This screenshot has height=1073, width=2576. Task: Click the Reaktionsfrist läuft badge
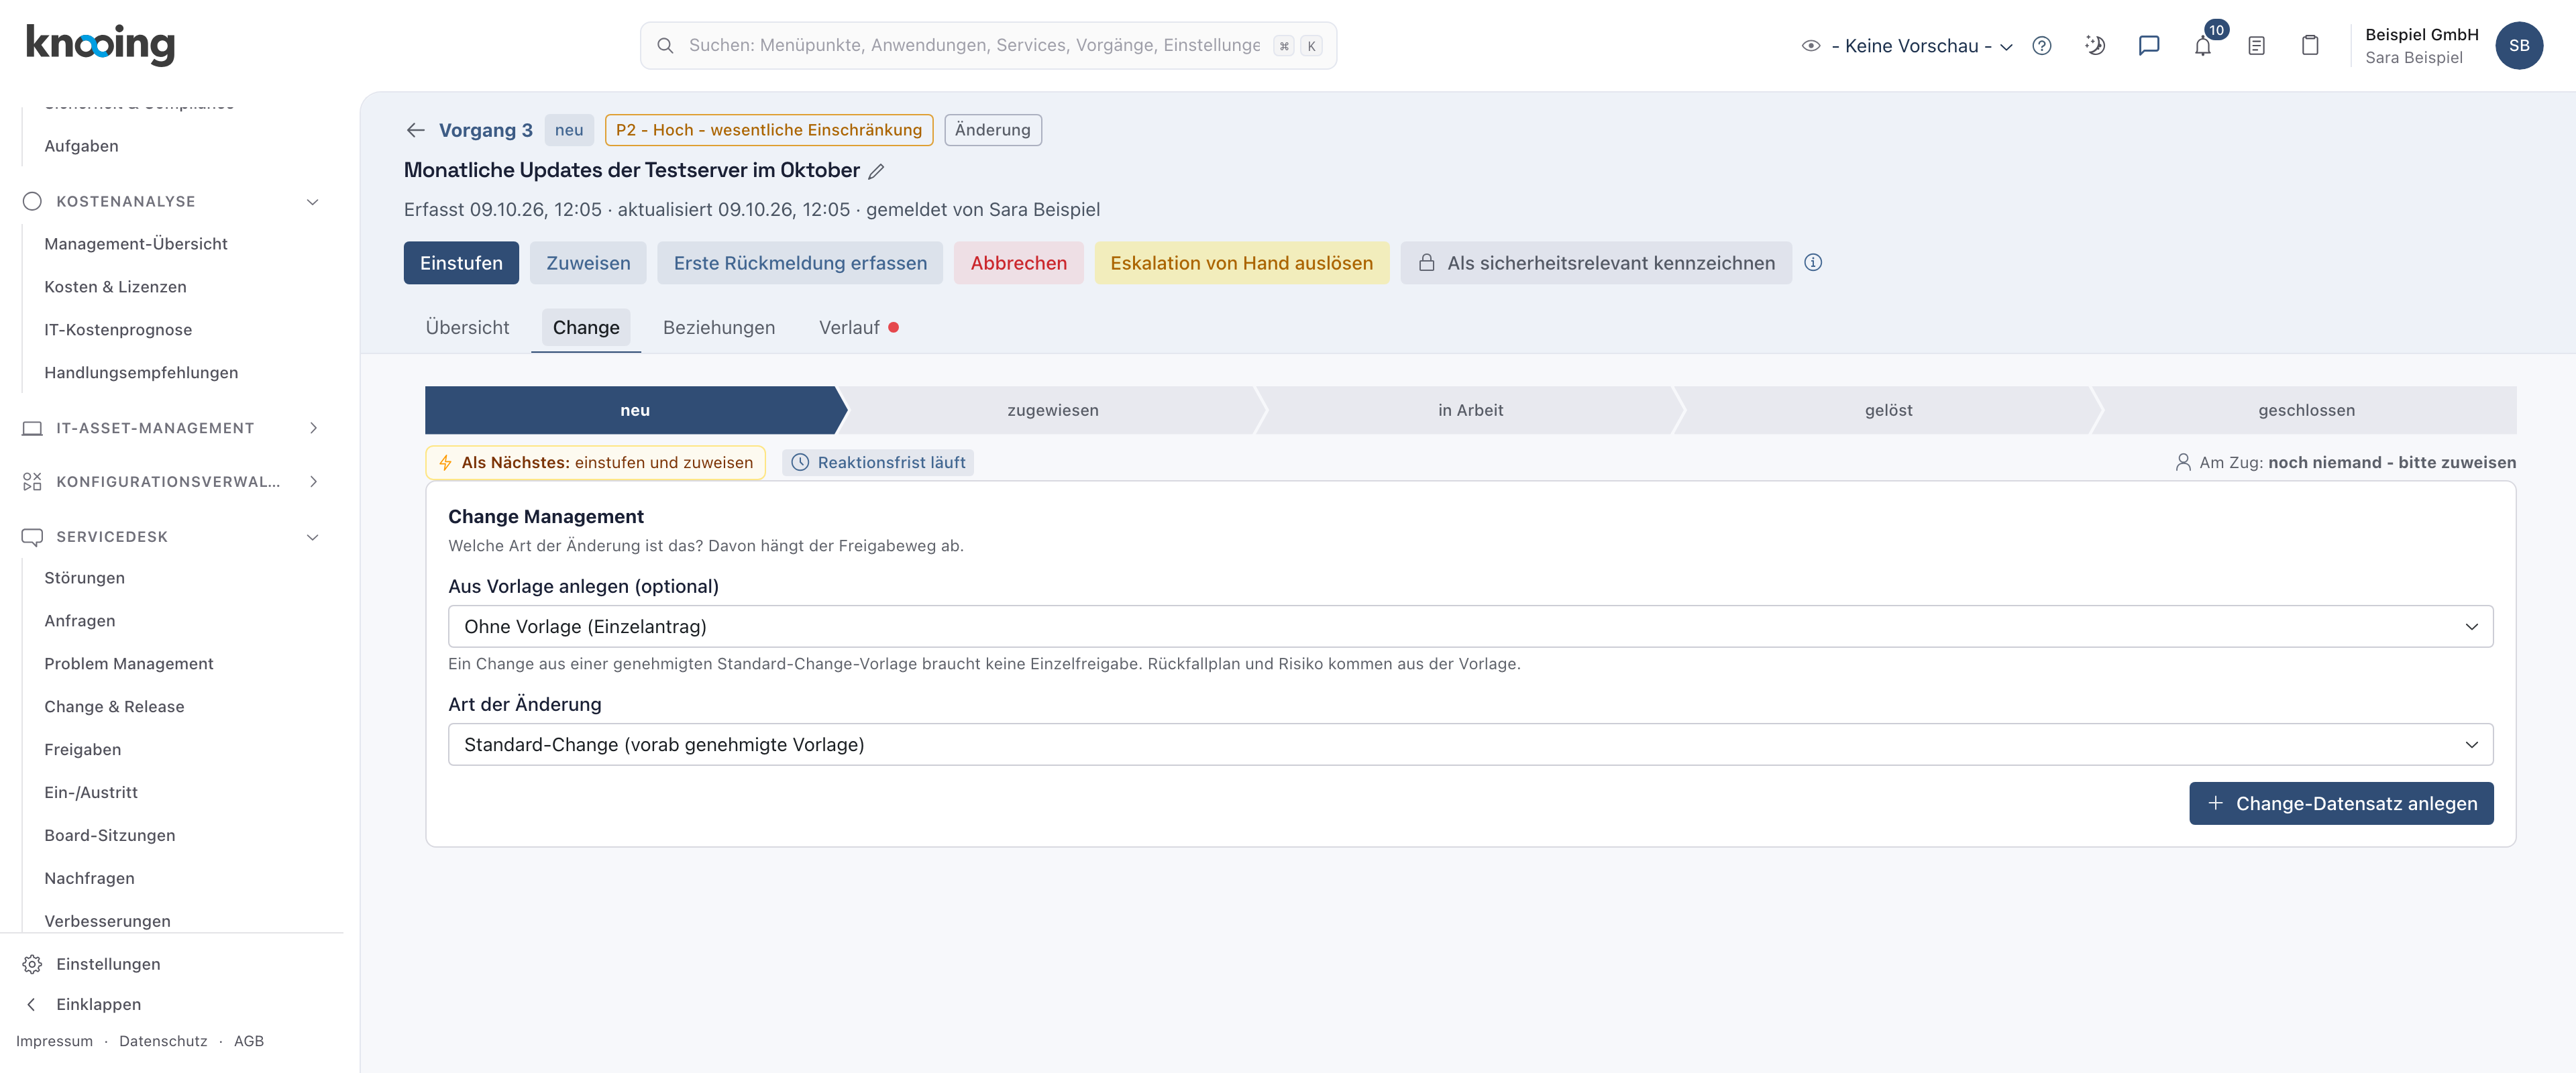878,463
